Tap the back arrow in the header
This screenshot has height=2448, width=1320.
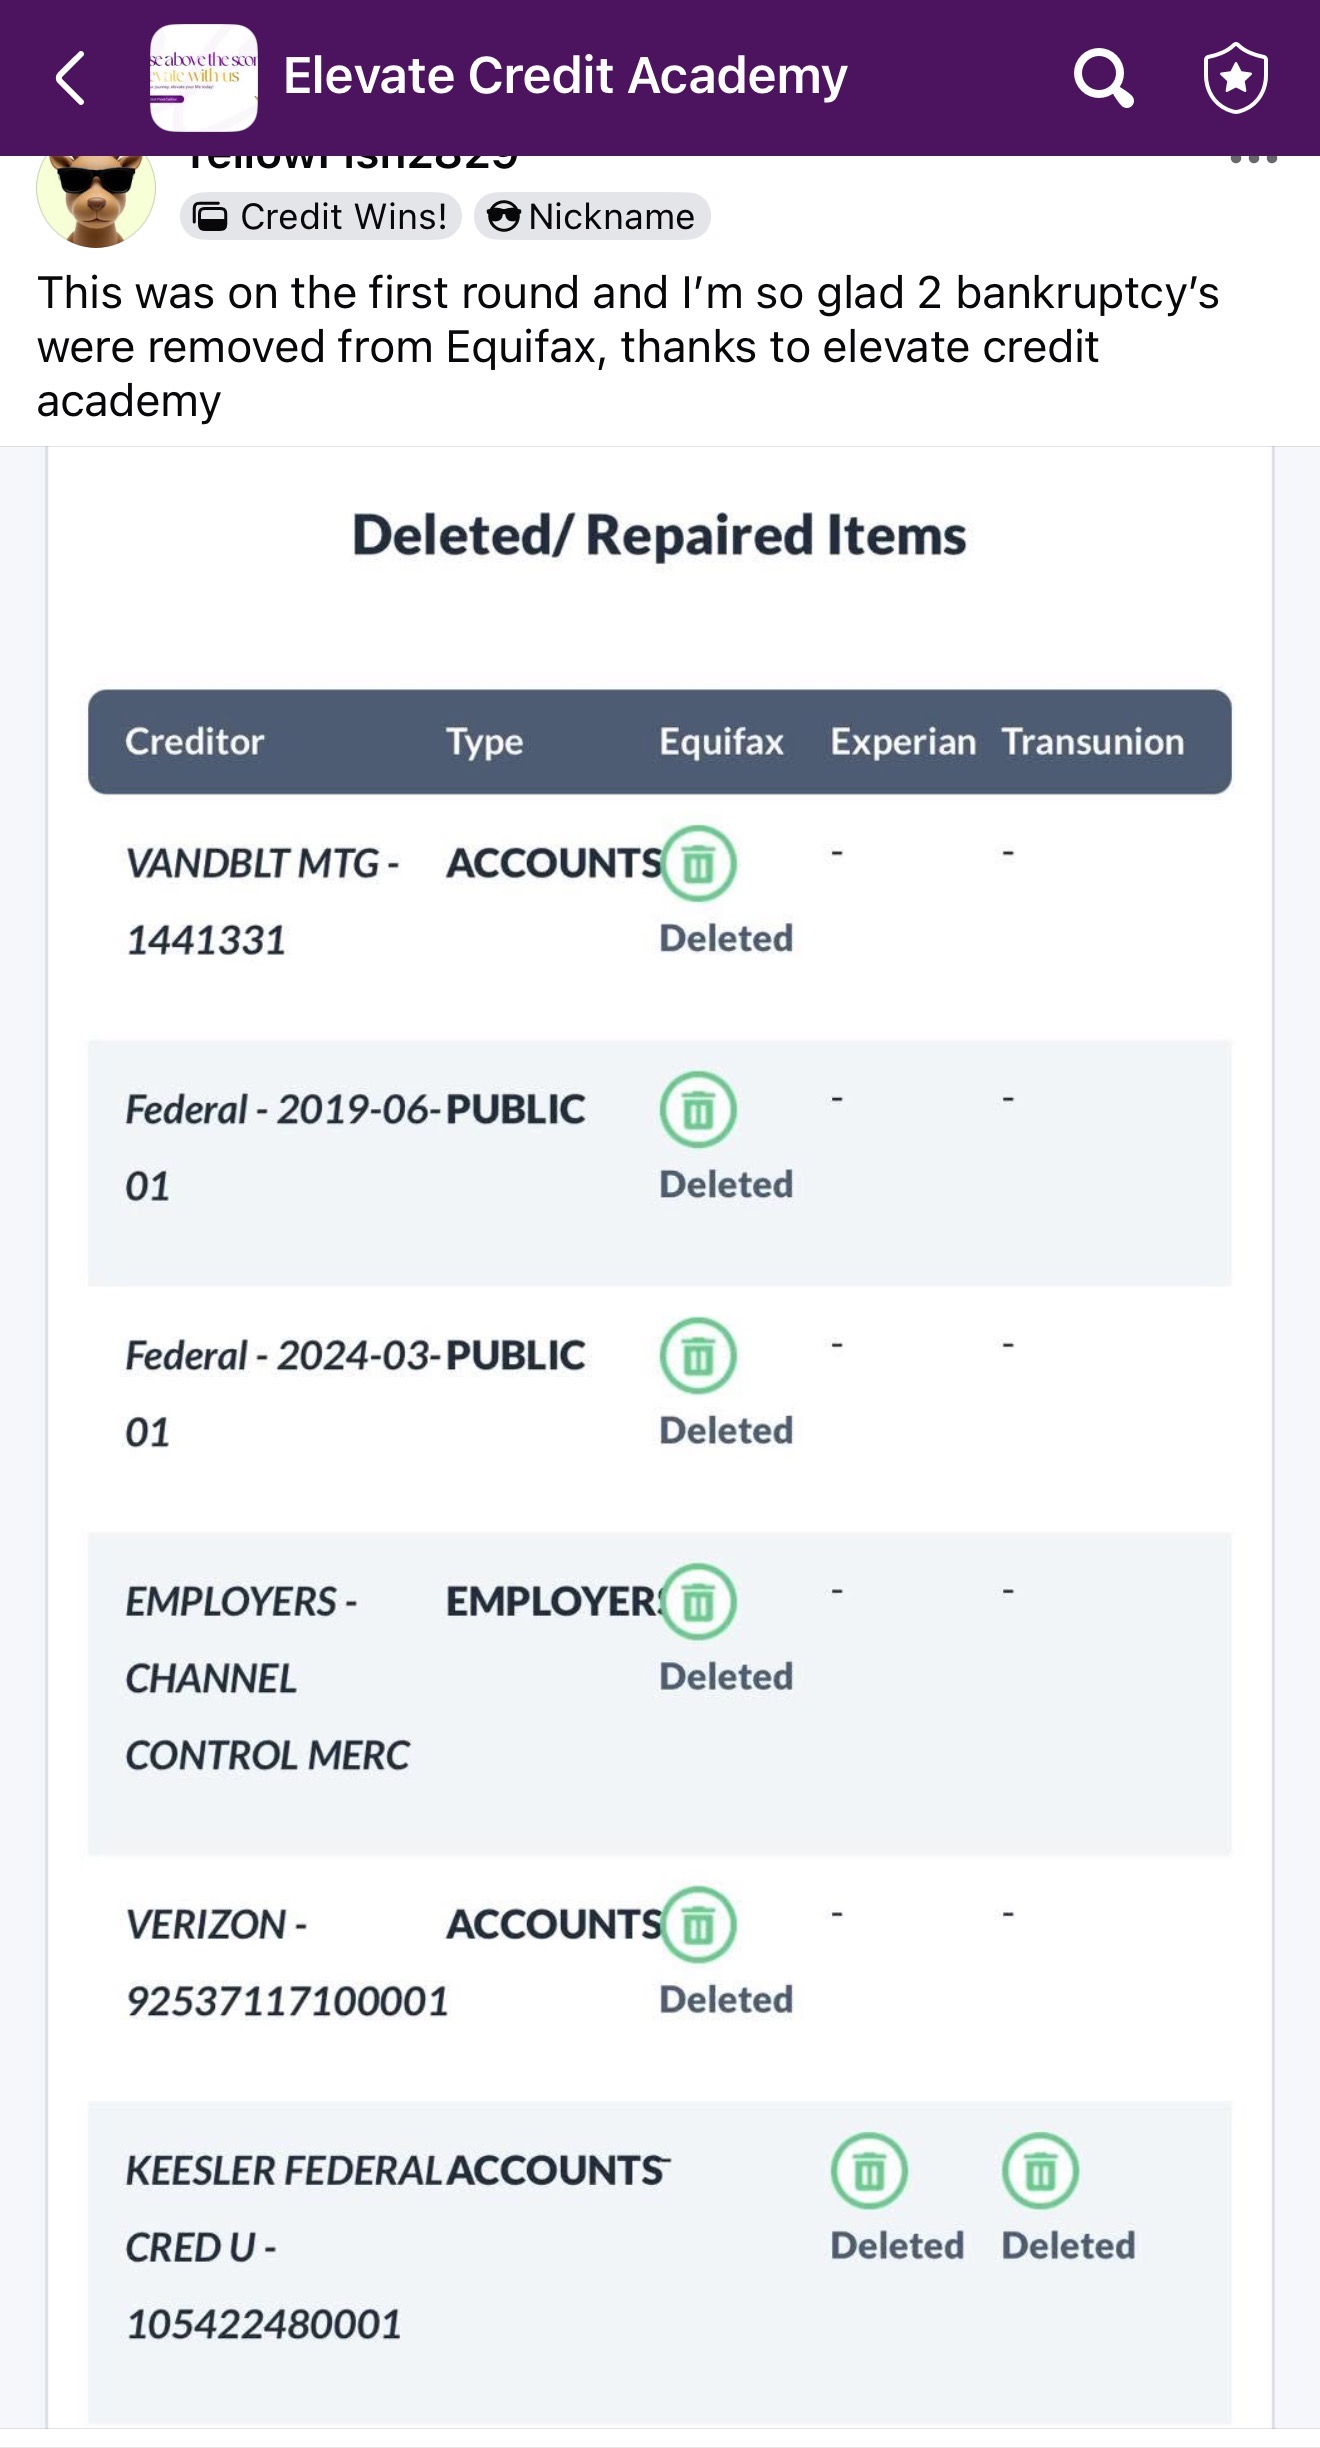70,78
